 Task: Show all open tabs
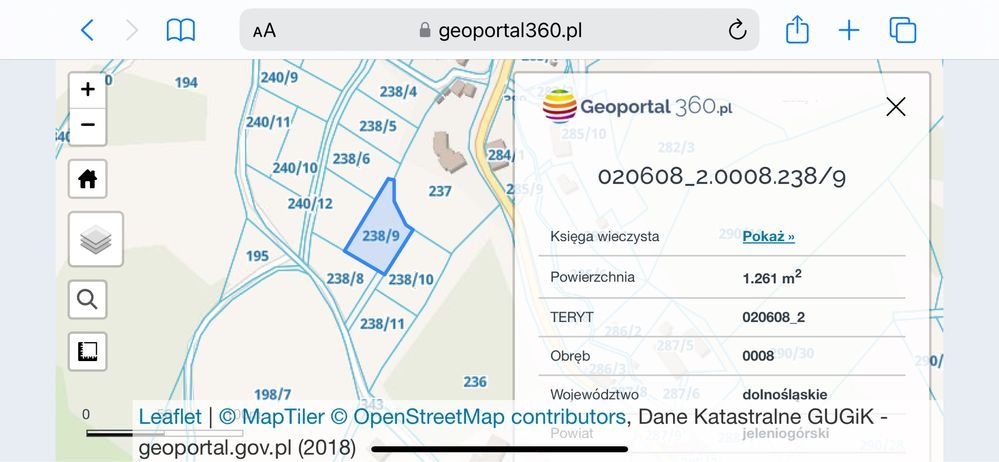903,30
